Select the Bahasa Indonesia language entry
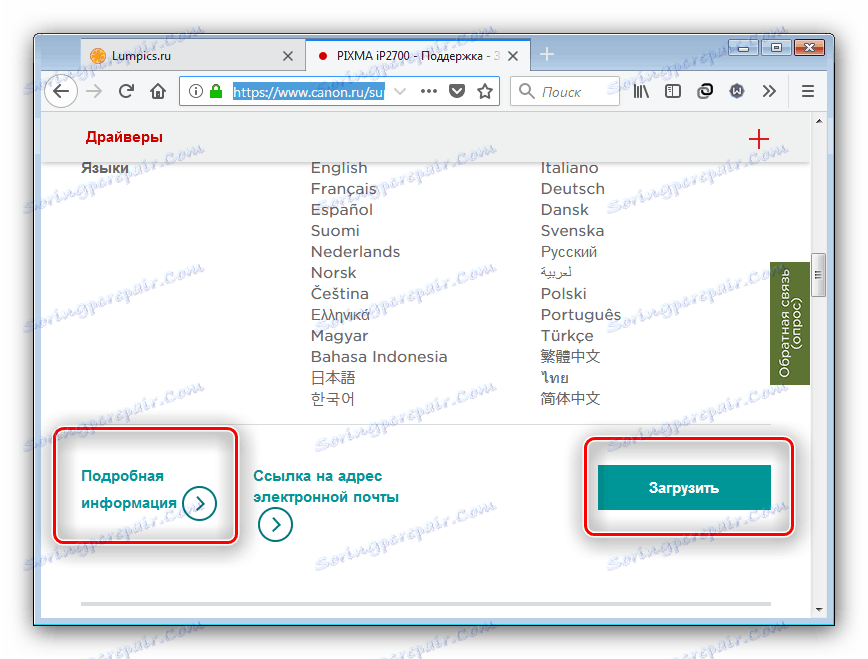Image resolution: width=868 pixels, height=659 pixels. tap(379, 357)
